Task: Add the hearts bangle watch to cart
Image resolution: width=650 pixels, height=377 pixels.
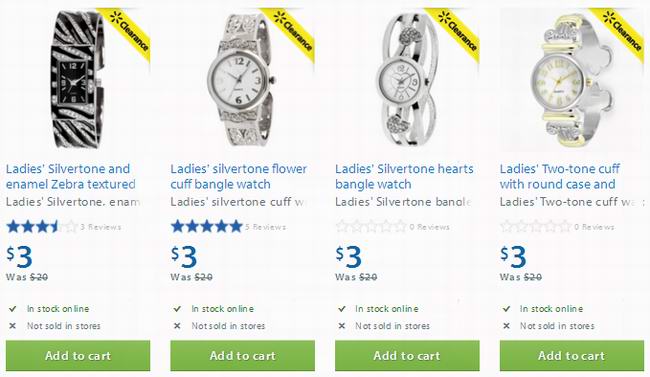Action: point(407,356)
